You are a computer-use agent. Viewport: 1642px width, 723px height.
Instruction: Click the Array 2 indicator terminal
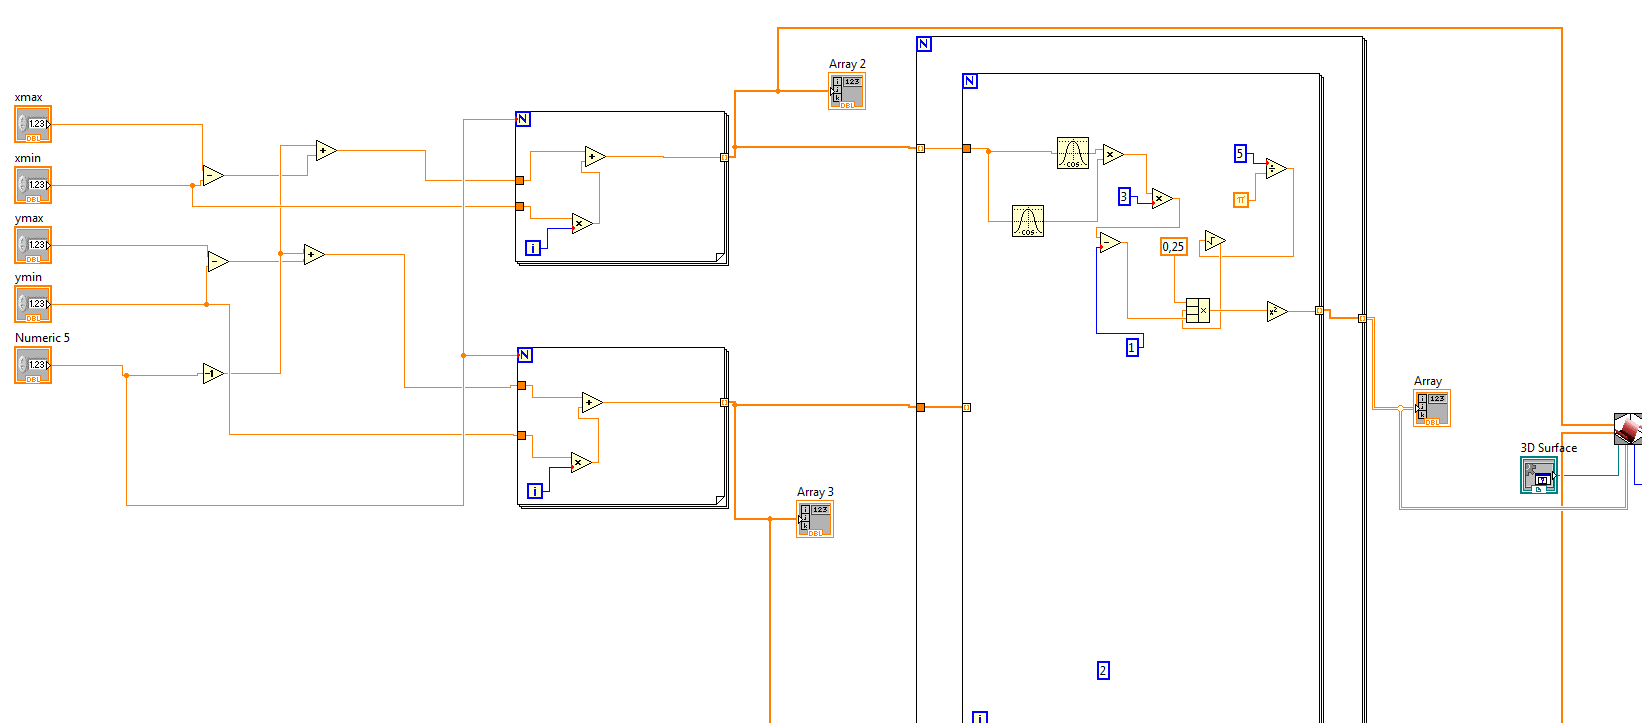tap(847, 91)
